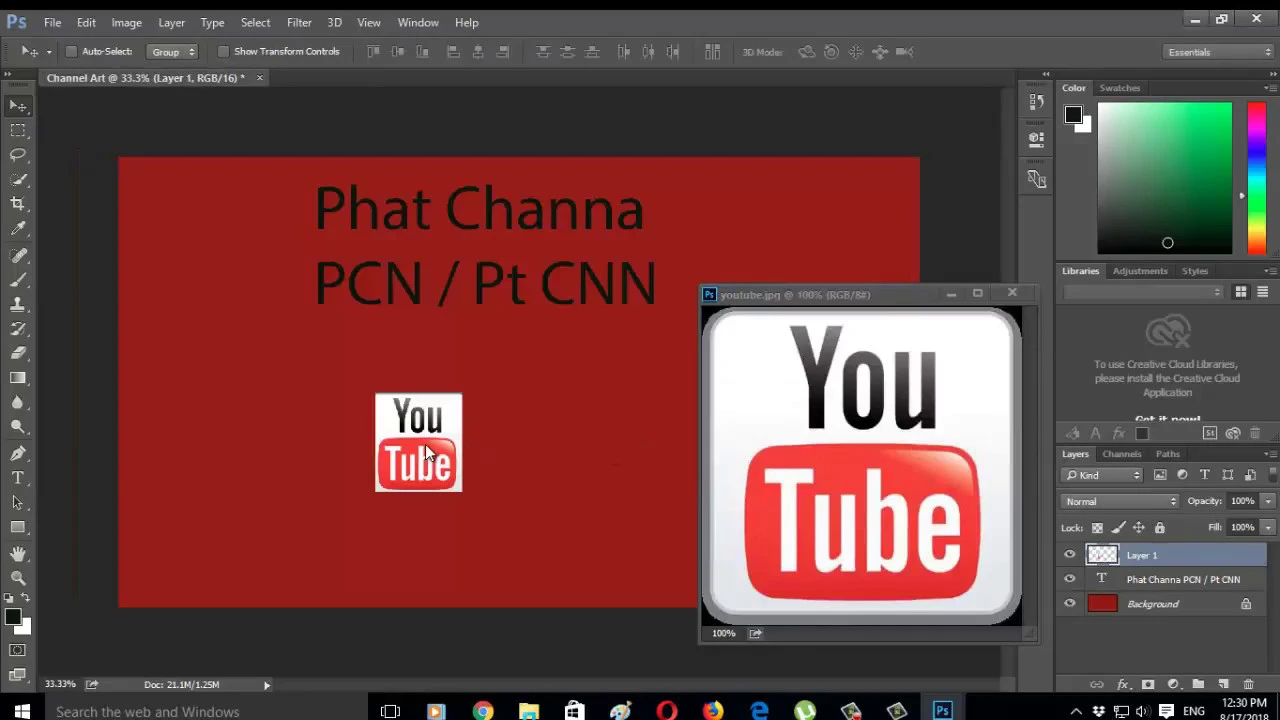This screenshot has width=1280, height=720.
Task: Open the Normal blend mode dropdown
Action: (x=1121, y=501)
